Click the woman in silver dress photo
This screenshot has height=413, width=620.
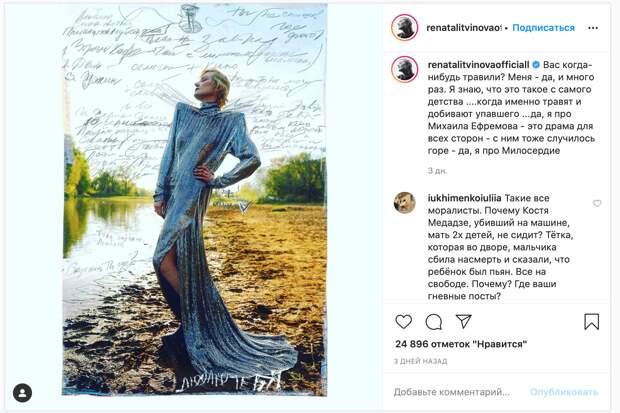(195, 200)
